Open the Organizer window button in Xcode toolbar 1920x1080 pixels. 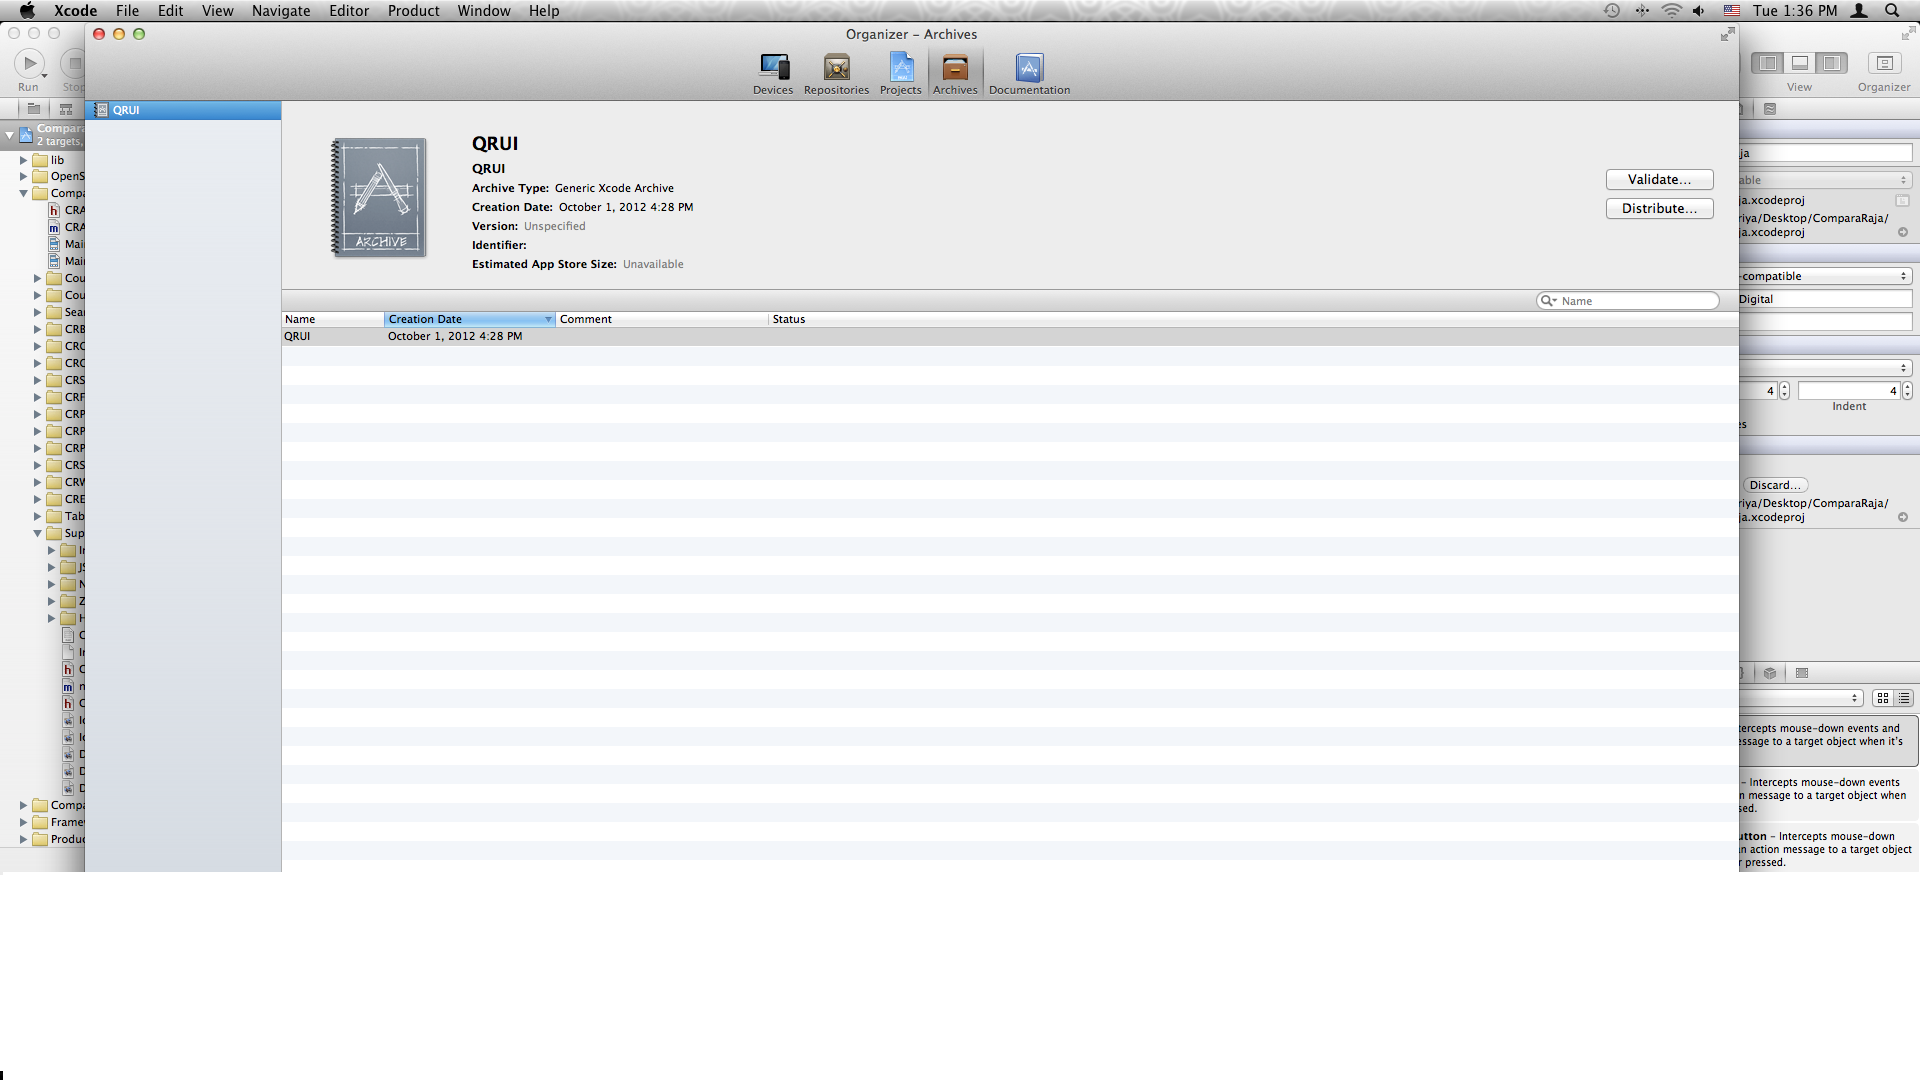(x=1884, y=63)
